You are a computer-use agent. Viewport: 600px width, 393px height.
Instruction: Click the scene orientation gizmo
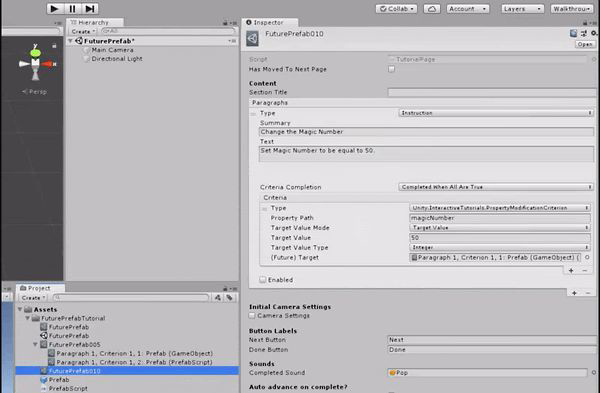click(x=36, y=63)
